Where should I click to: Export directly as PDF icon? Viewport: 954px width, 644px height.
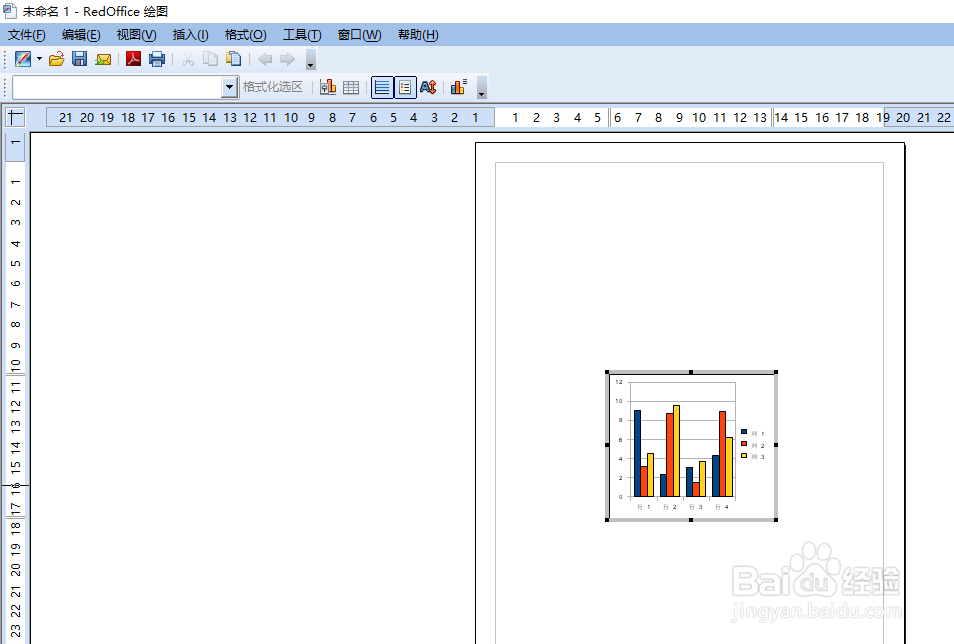133,59
